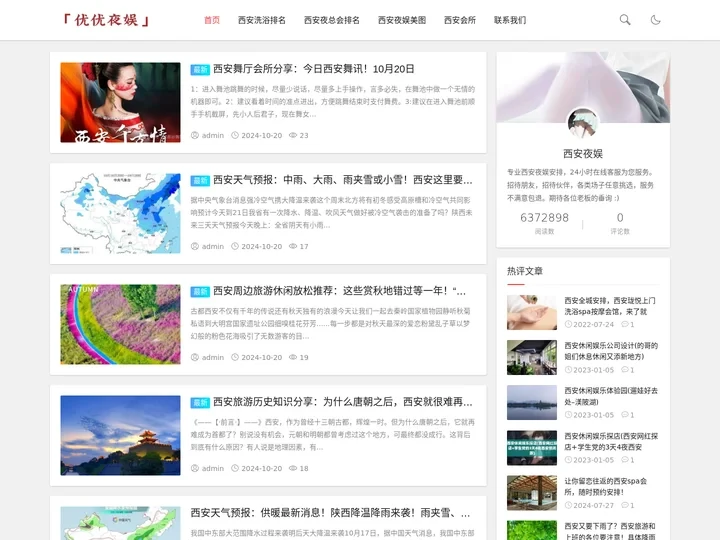Click profile card banner image

583,87
